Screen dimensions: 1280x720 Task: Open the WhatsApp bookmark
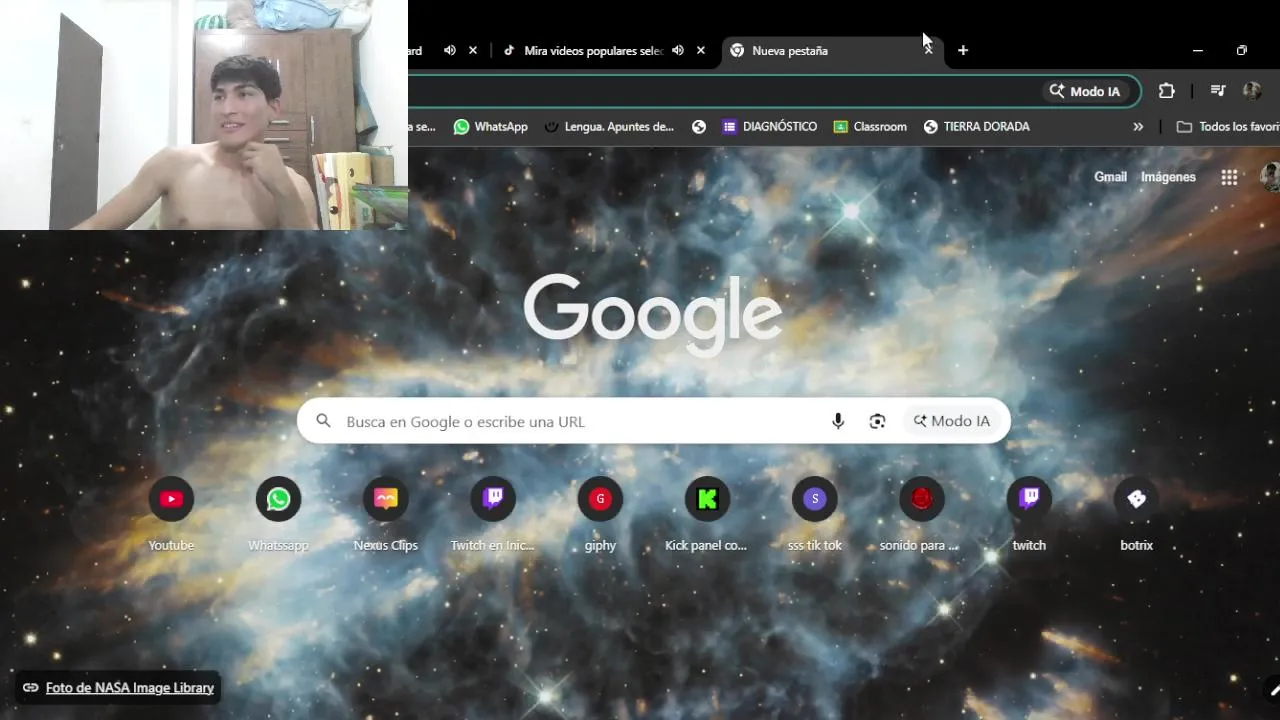(490, 127)
